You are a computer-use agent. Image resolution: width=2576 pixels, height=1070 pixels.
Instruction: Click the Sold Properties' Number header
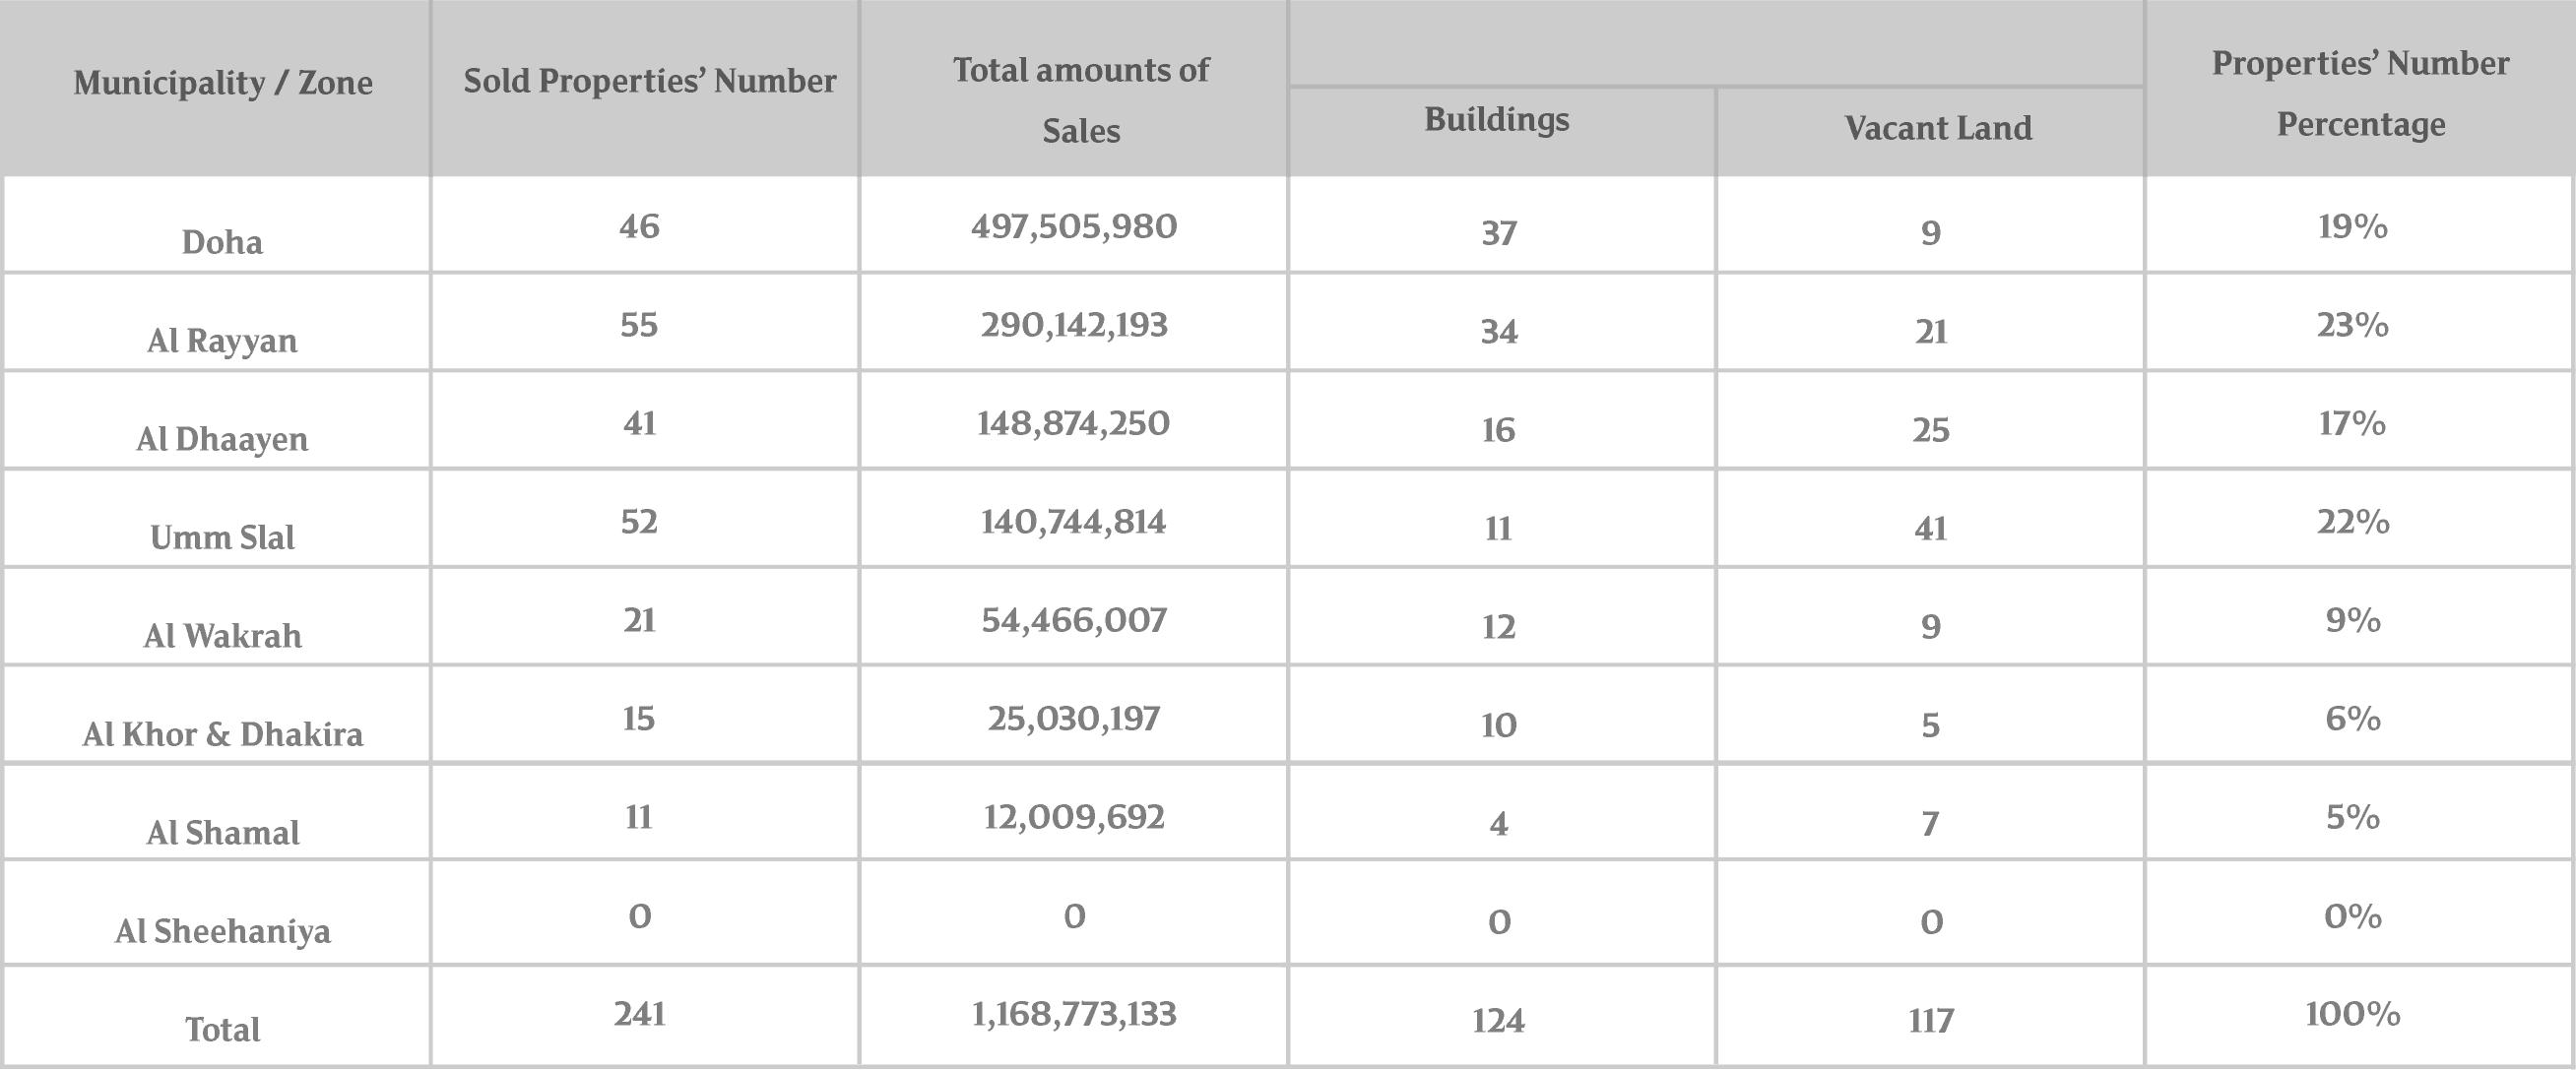(x=649, y=81)
